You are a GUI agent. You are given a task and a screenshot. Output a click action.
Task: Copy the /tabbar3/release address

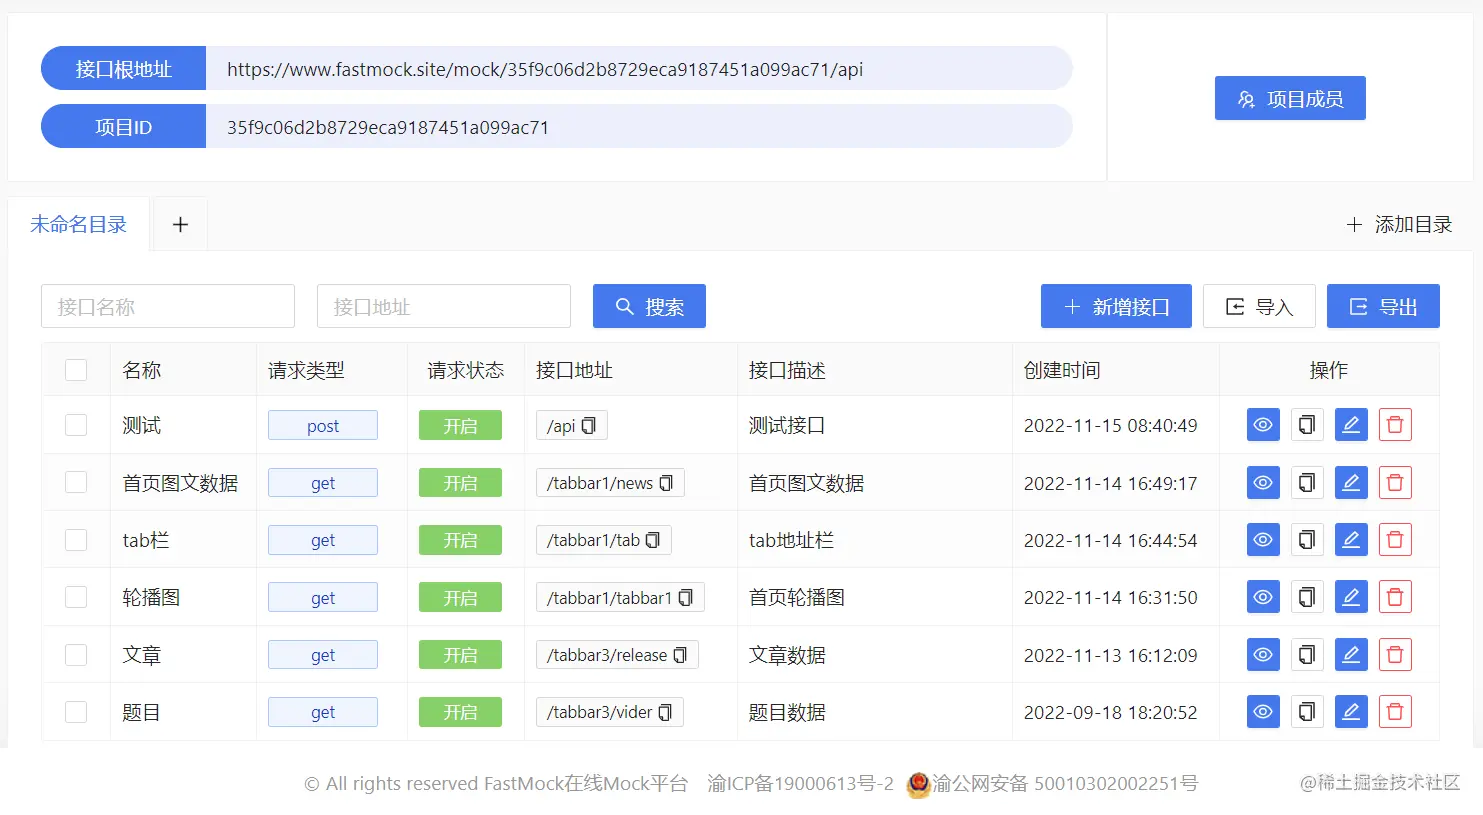click(680, 655)
